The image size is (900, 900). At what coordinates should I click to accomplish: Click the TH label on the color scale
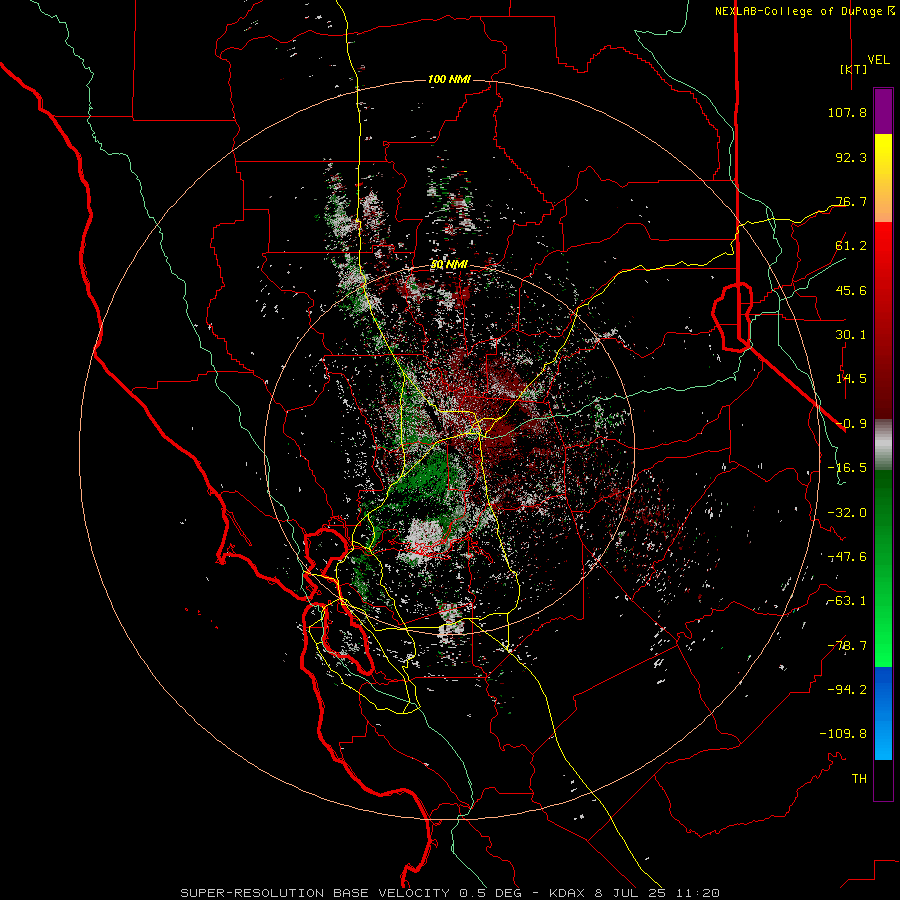(x=859, y=779)
